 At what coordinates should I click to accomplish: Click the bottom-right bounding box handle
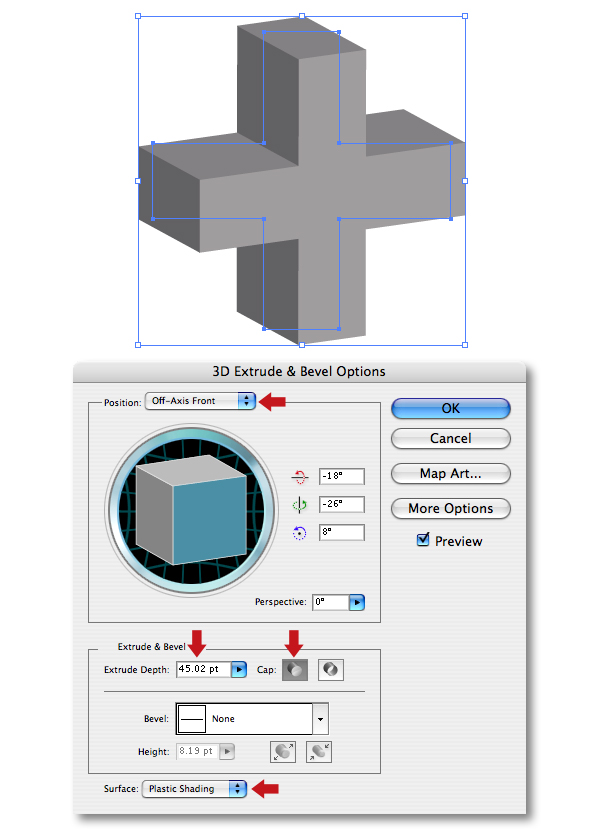tap(465, 345)
